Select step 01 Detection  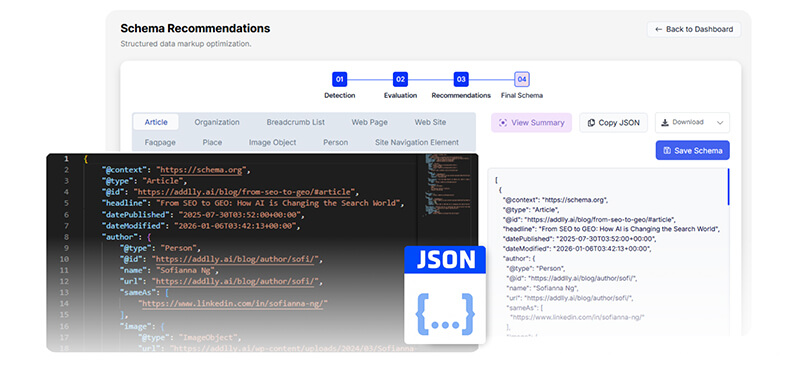coord(340,79)
